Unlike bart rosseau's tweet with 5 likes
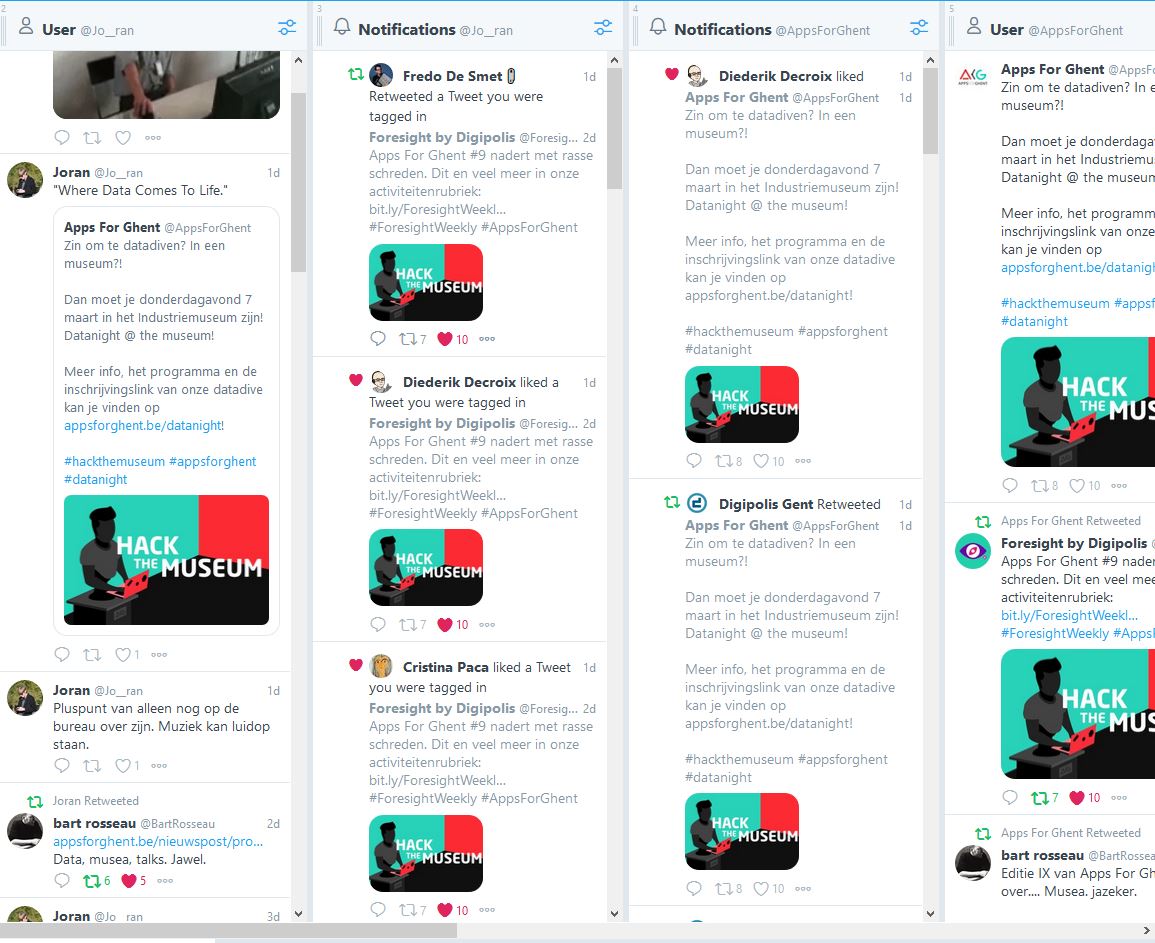The image size is (1155, 943). tap(129, 880)
